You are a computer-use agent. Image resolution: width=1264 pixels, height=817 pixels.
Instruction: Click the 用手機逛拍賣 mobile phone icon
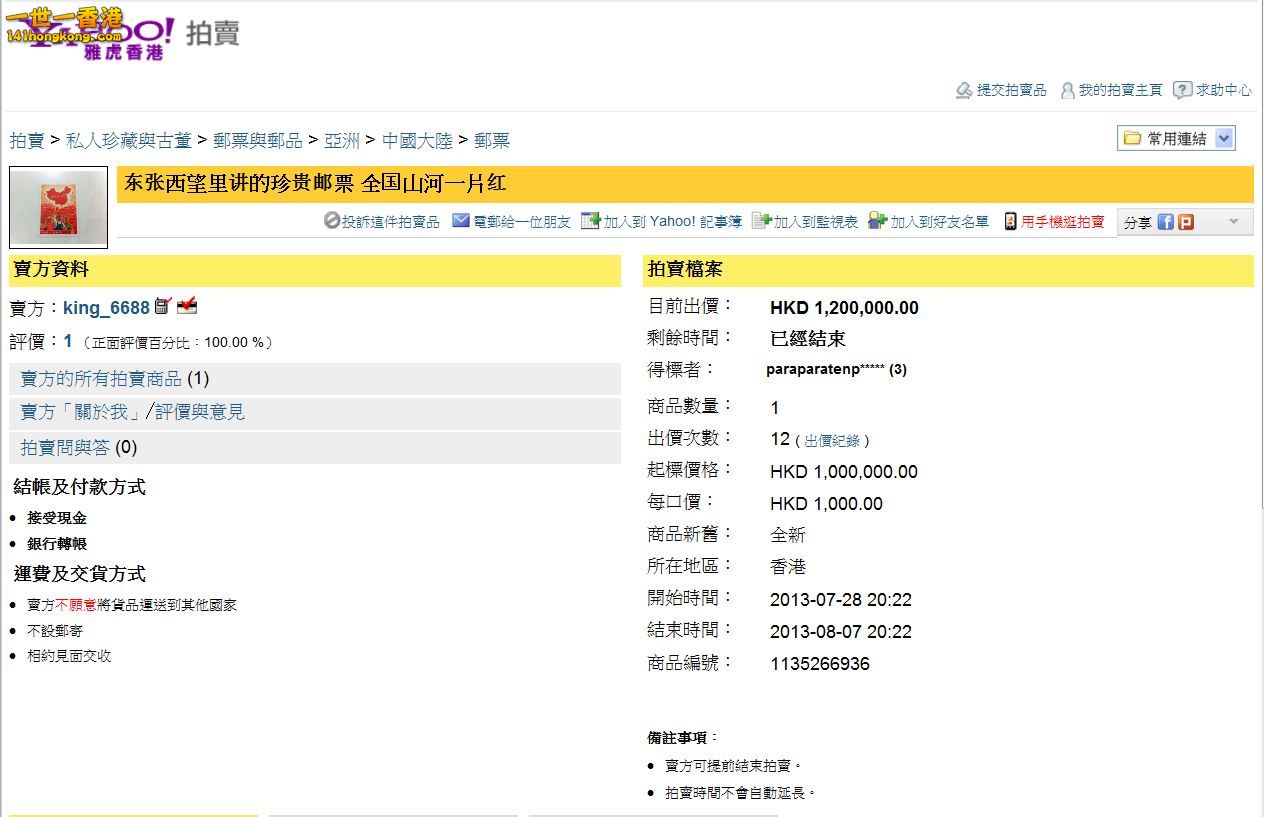(1011, 221)
